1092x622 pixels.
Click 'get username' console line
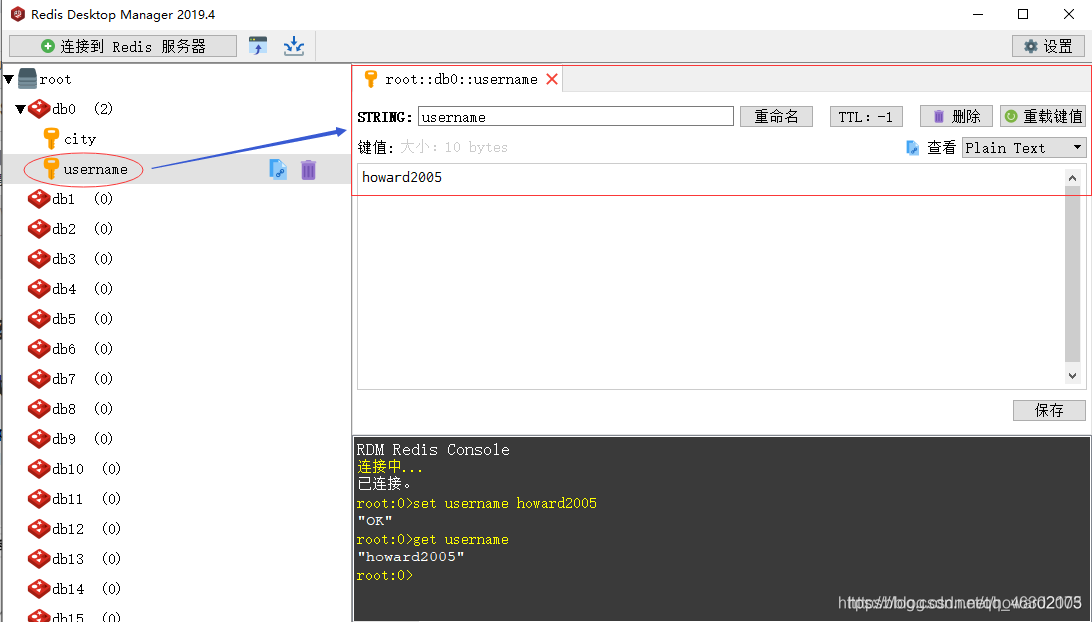point(432,539)
